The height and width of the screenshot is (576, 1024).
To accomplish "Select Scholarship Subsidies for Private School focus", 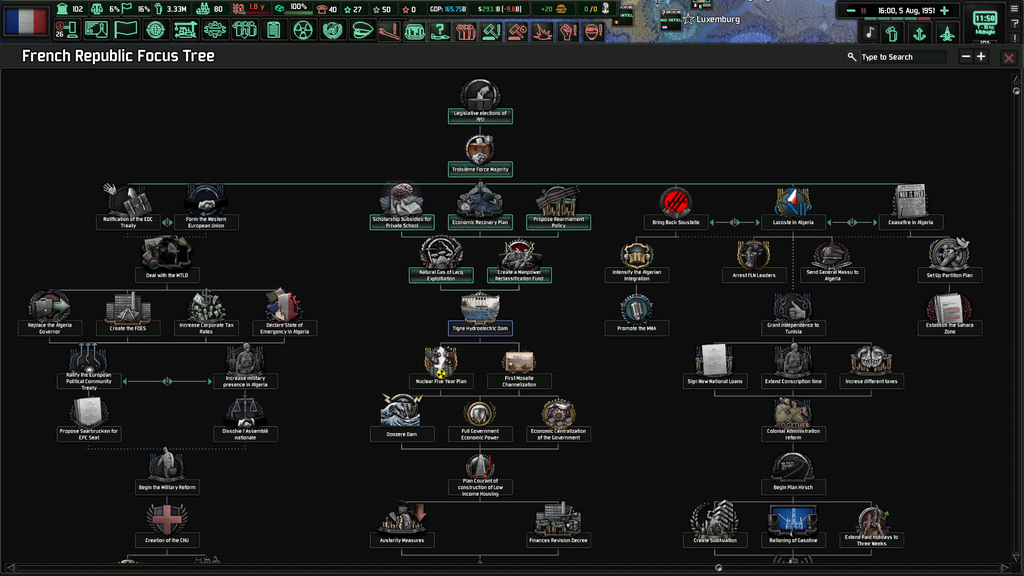I will tap(402, 206).
